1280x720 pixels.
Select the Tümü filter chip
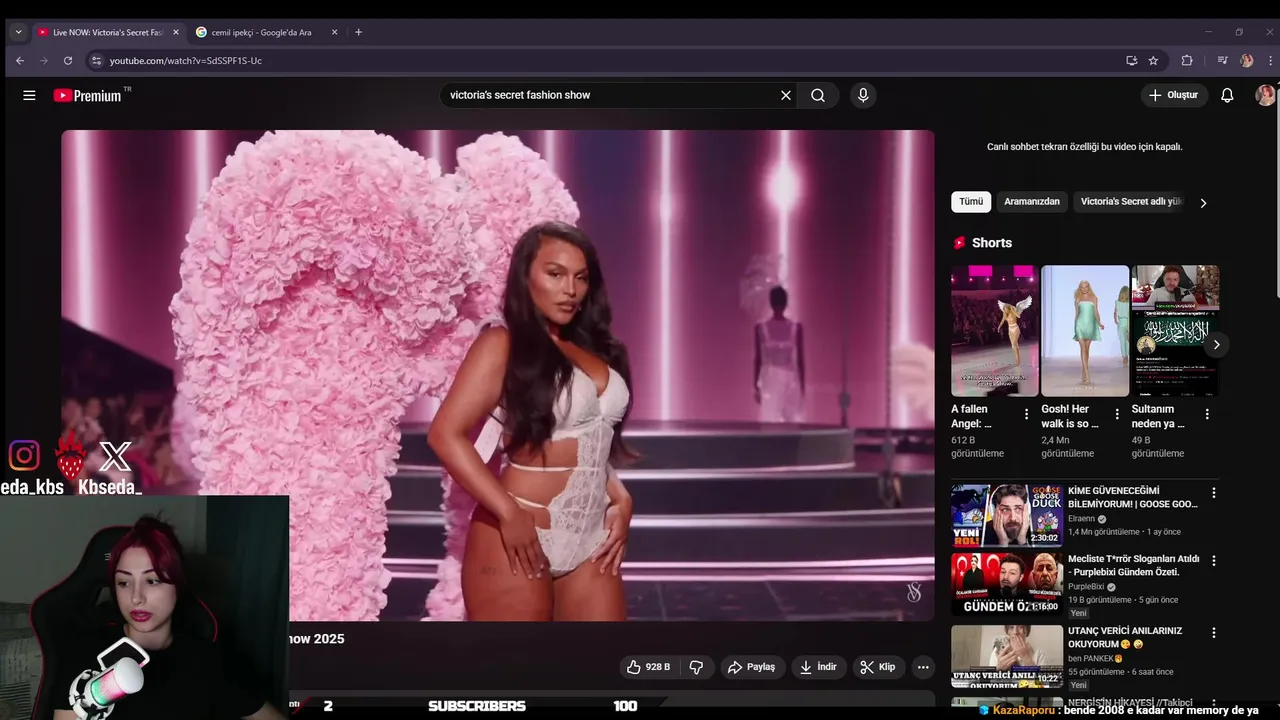click(971, 202)
